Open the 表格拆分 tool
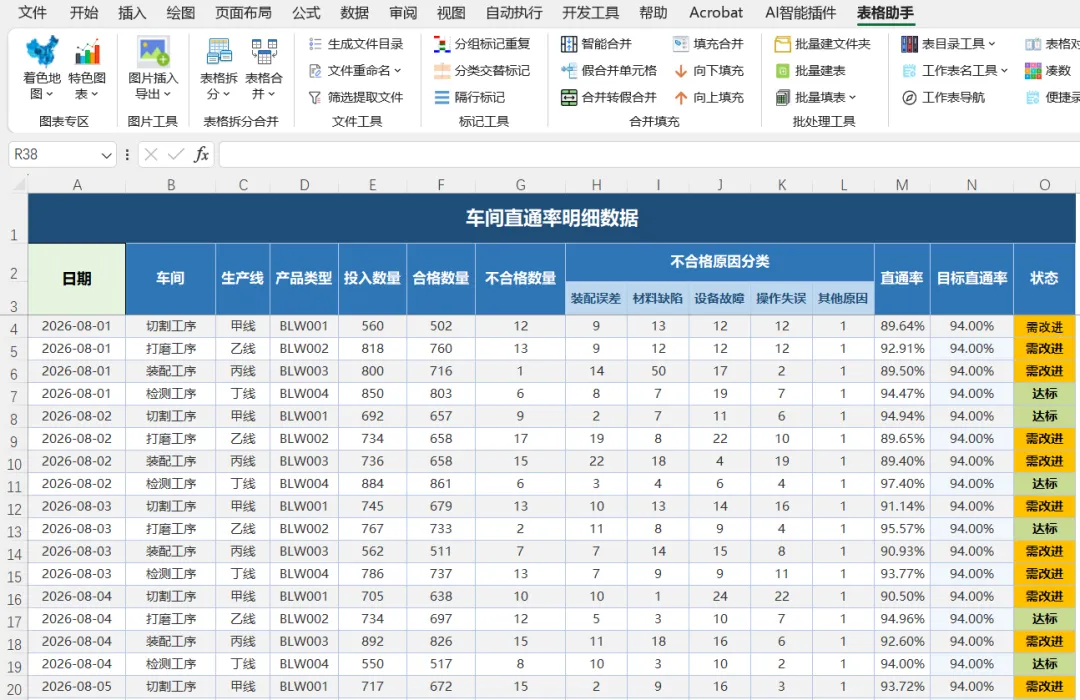 [219, 68]
